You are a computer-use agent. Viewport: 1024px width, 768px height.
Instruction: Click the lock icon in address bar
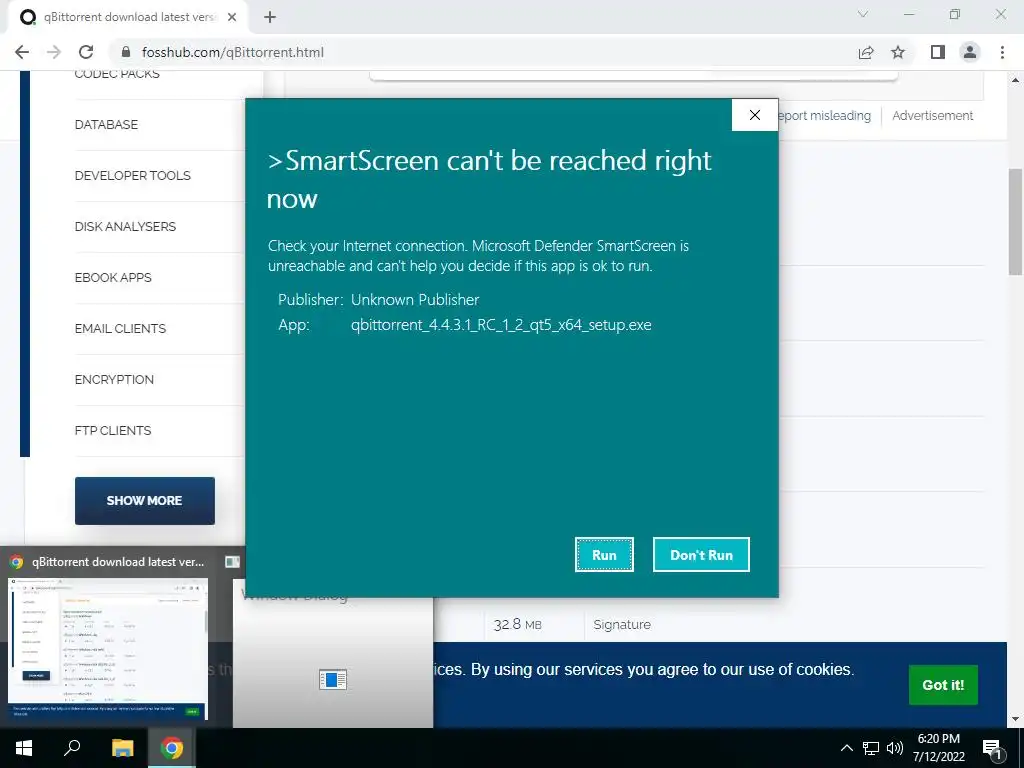(x=127, y=52)
